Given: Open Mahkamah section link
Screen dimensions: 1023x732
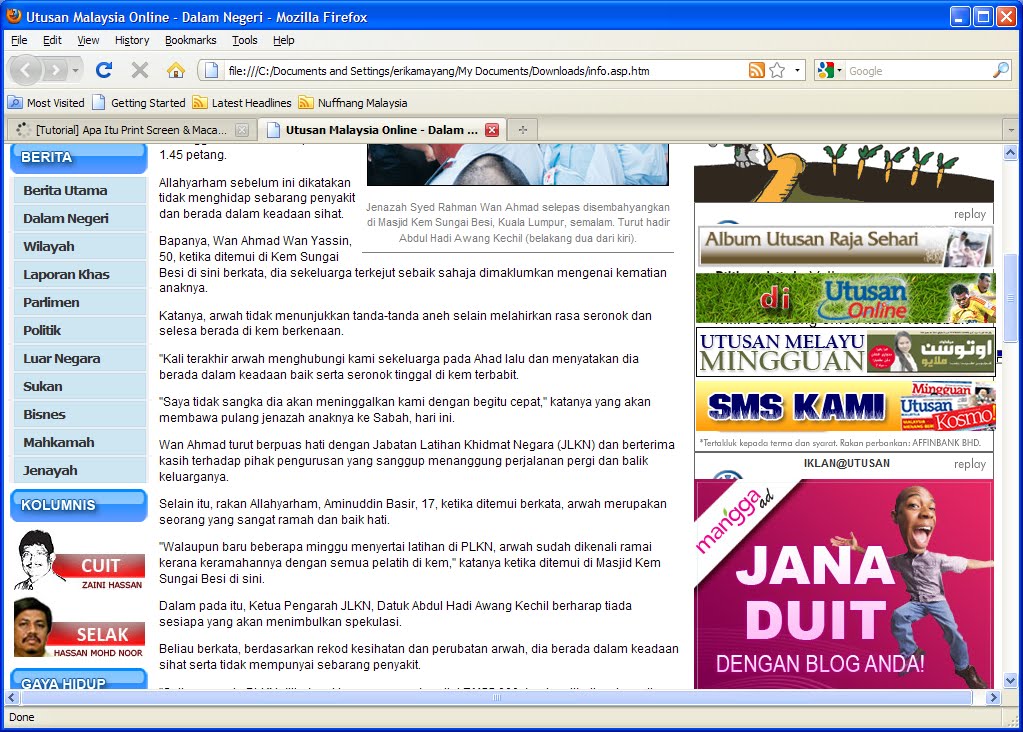Looking at the screenshot, I should [80, 443].
